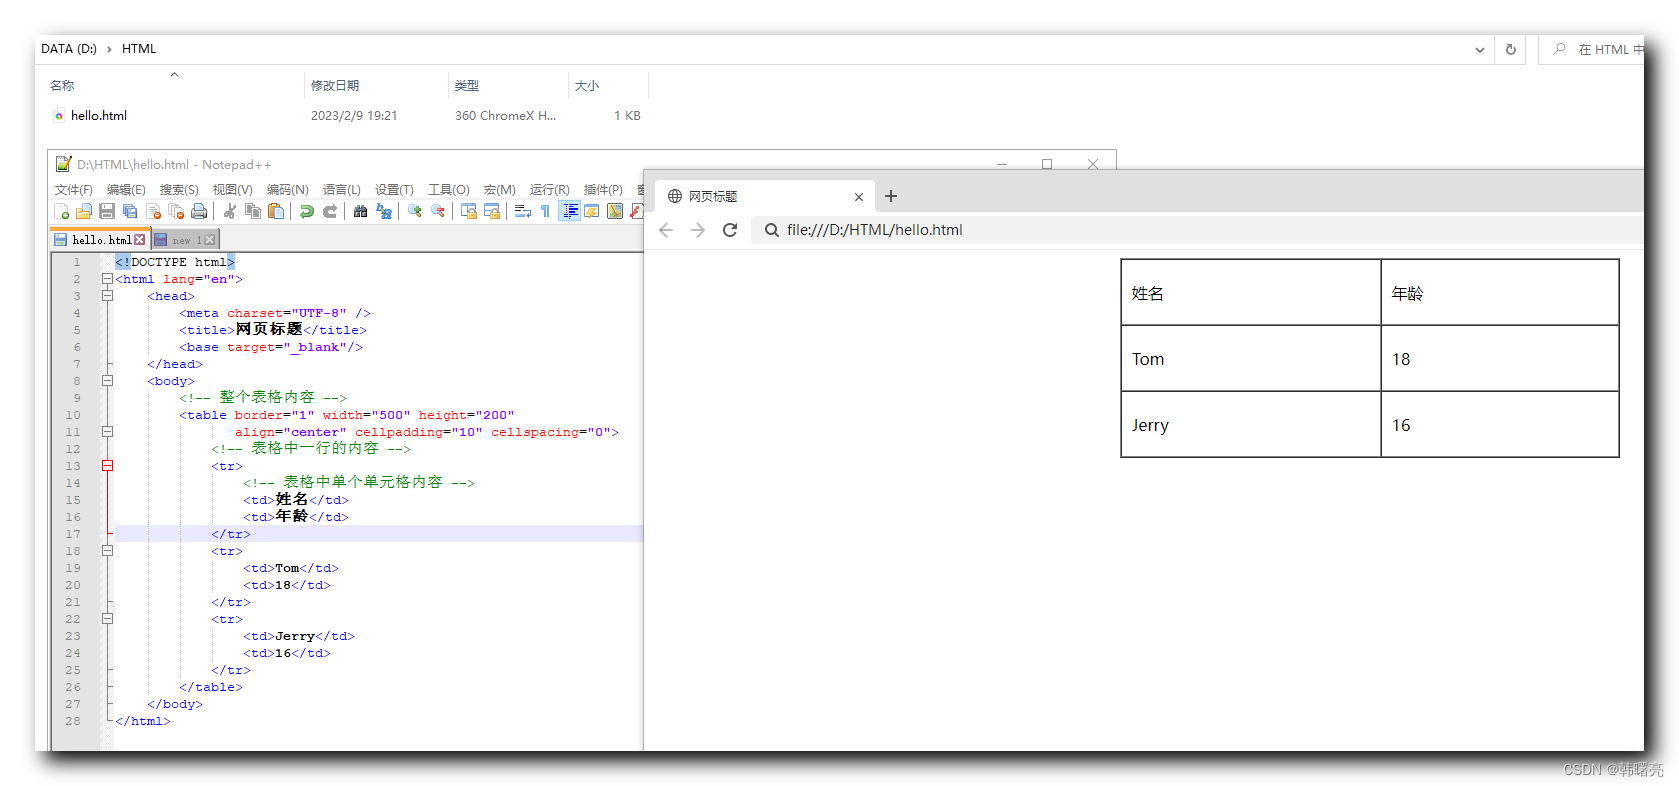
Task: Open the Document Map toolbar icon
Action: click(x=615, y=211)
